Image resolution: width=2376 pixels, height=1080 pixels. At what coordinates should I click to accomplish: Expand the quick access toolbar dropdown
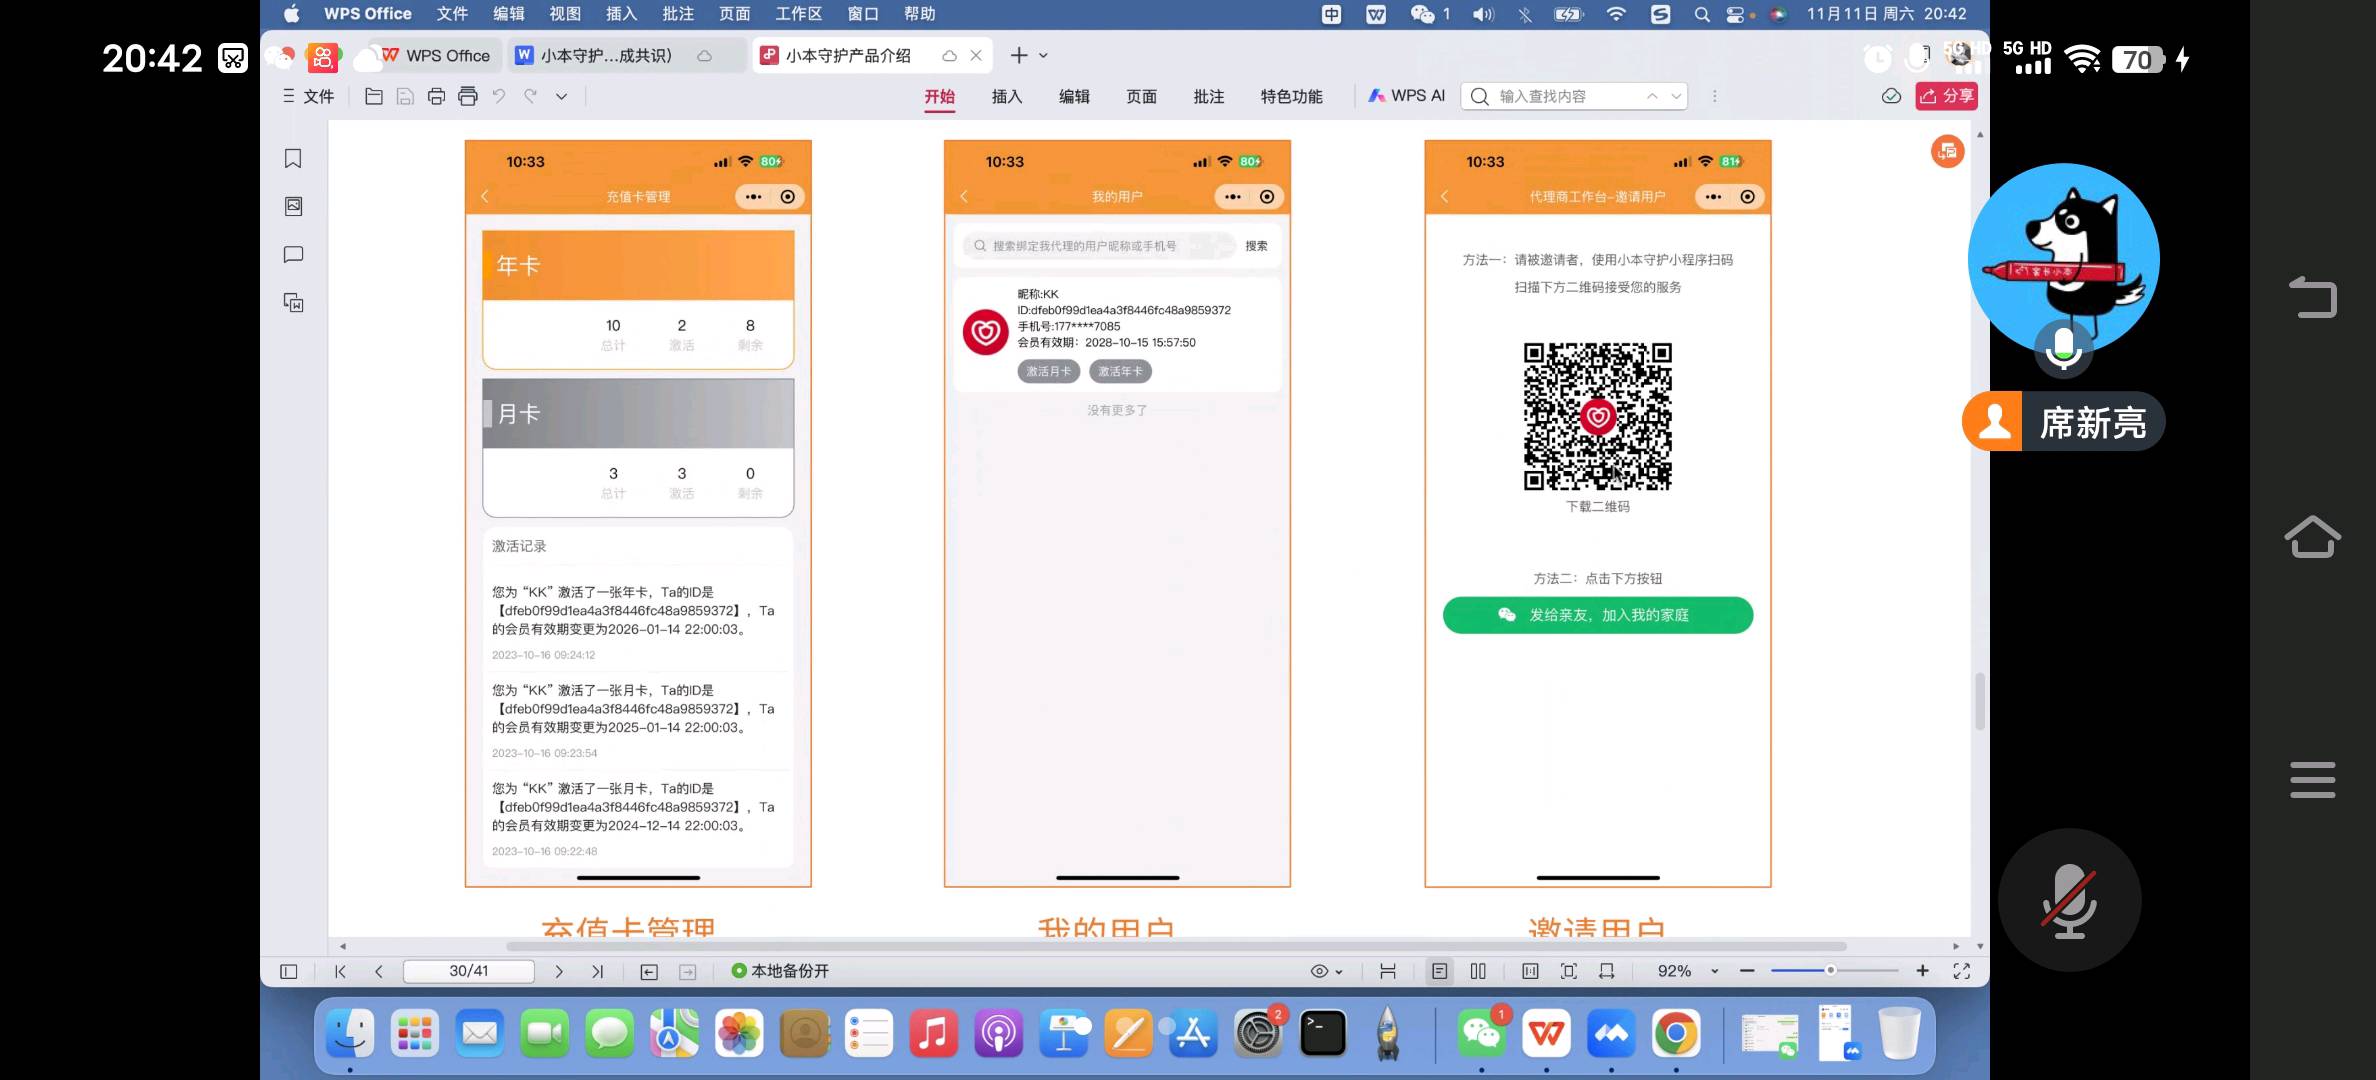(x=562, y=96)
